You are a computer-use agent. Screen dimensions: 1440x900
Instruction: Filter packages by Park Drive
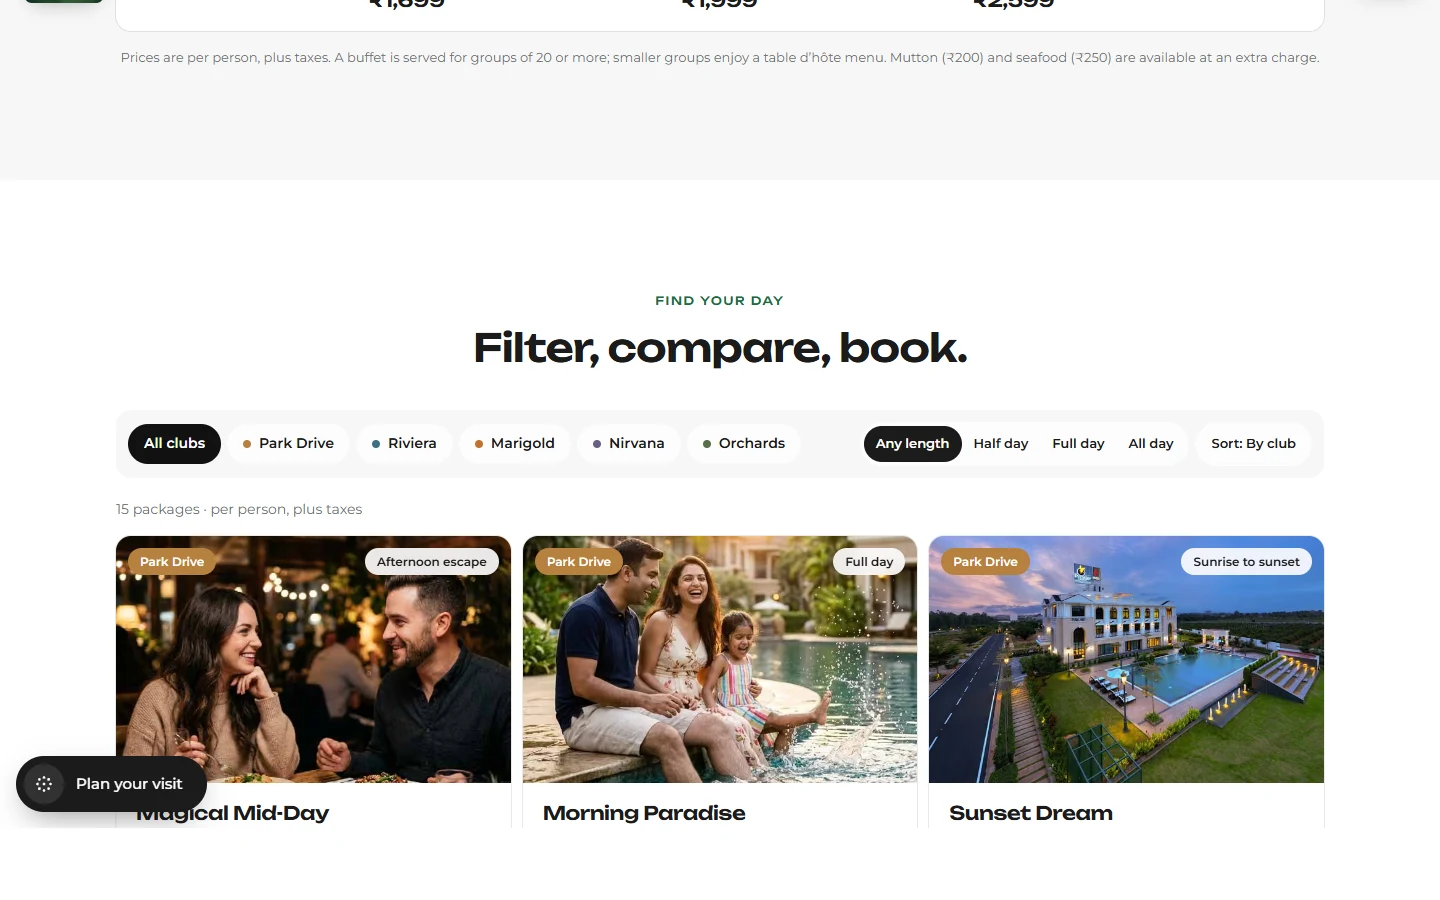tap(288, 443)
